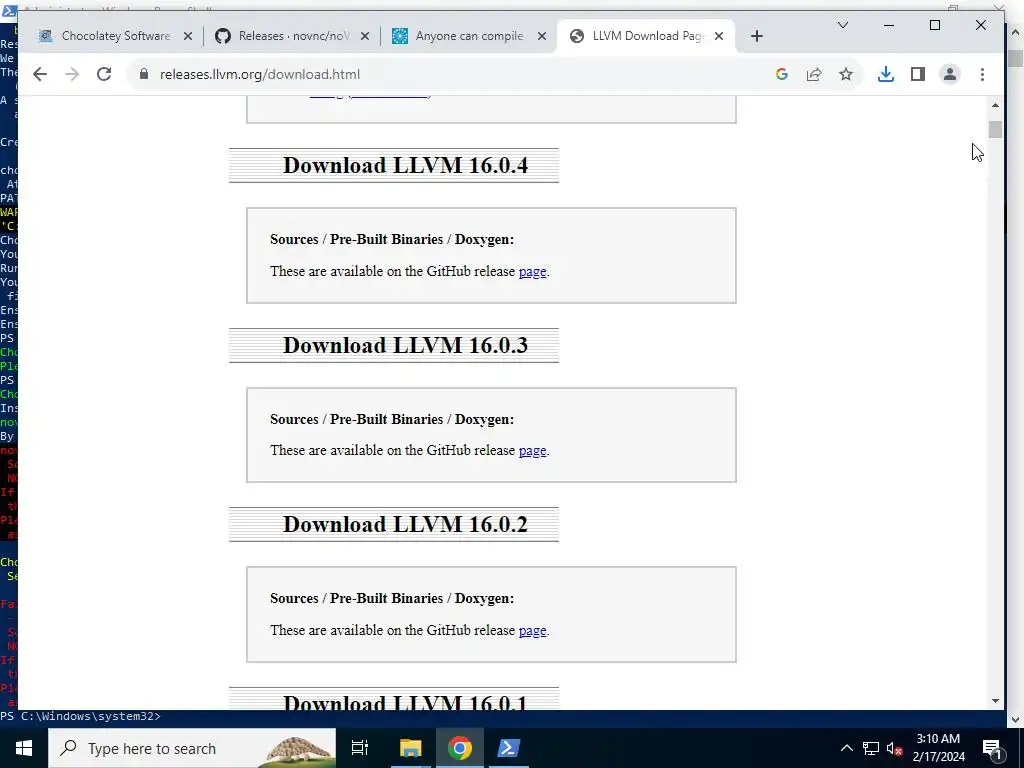
Task: Share this page using share icon
Action: coord(814,74)
